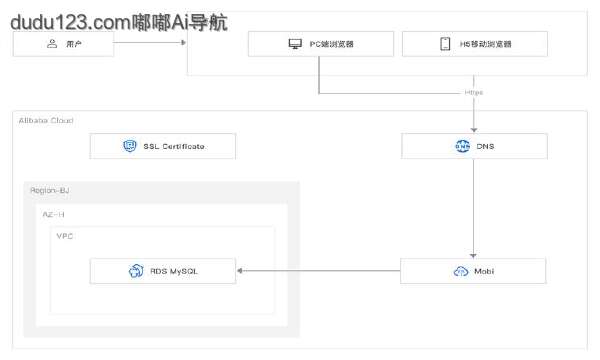Click the AZ-H zone label
This screenshot has height=360, width=600.
pos(53,214)
